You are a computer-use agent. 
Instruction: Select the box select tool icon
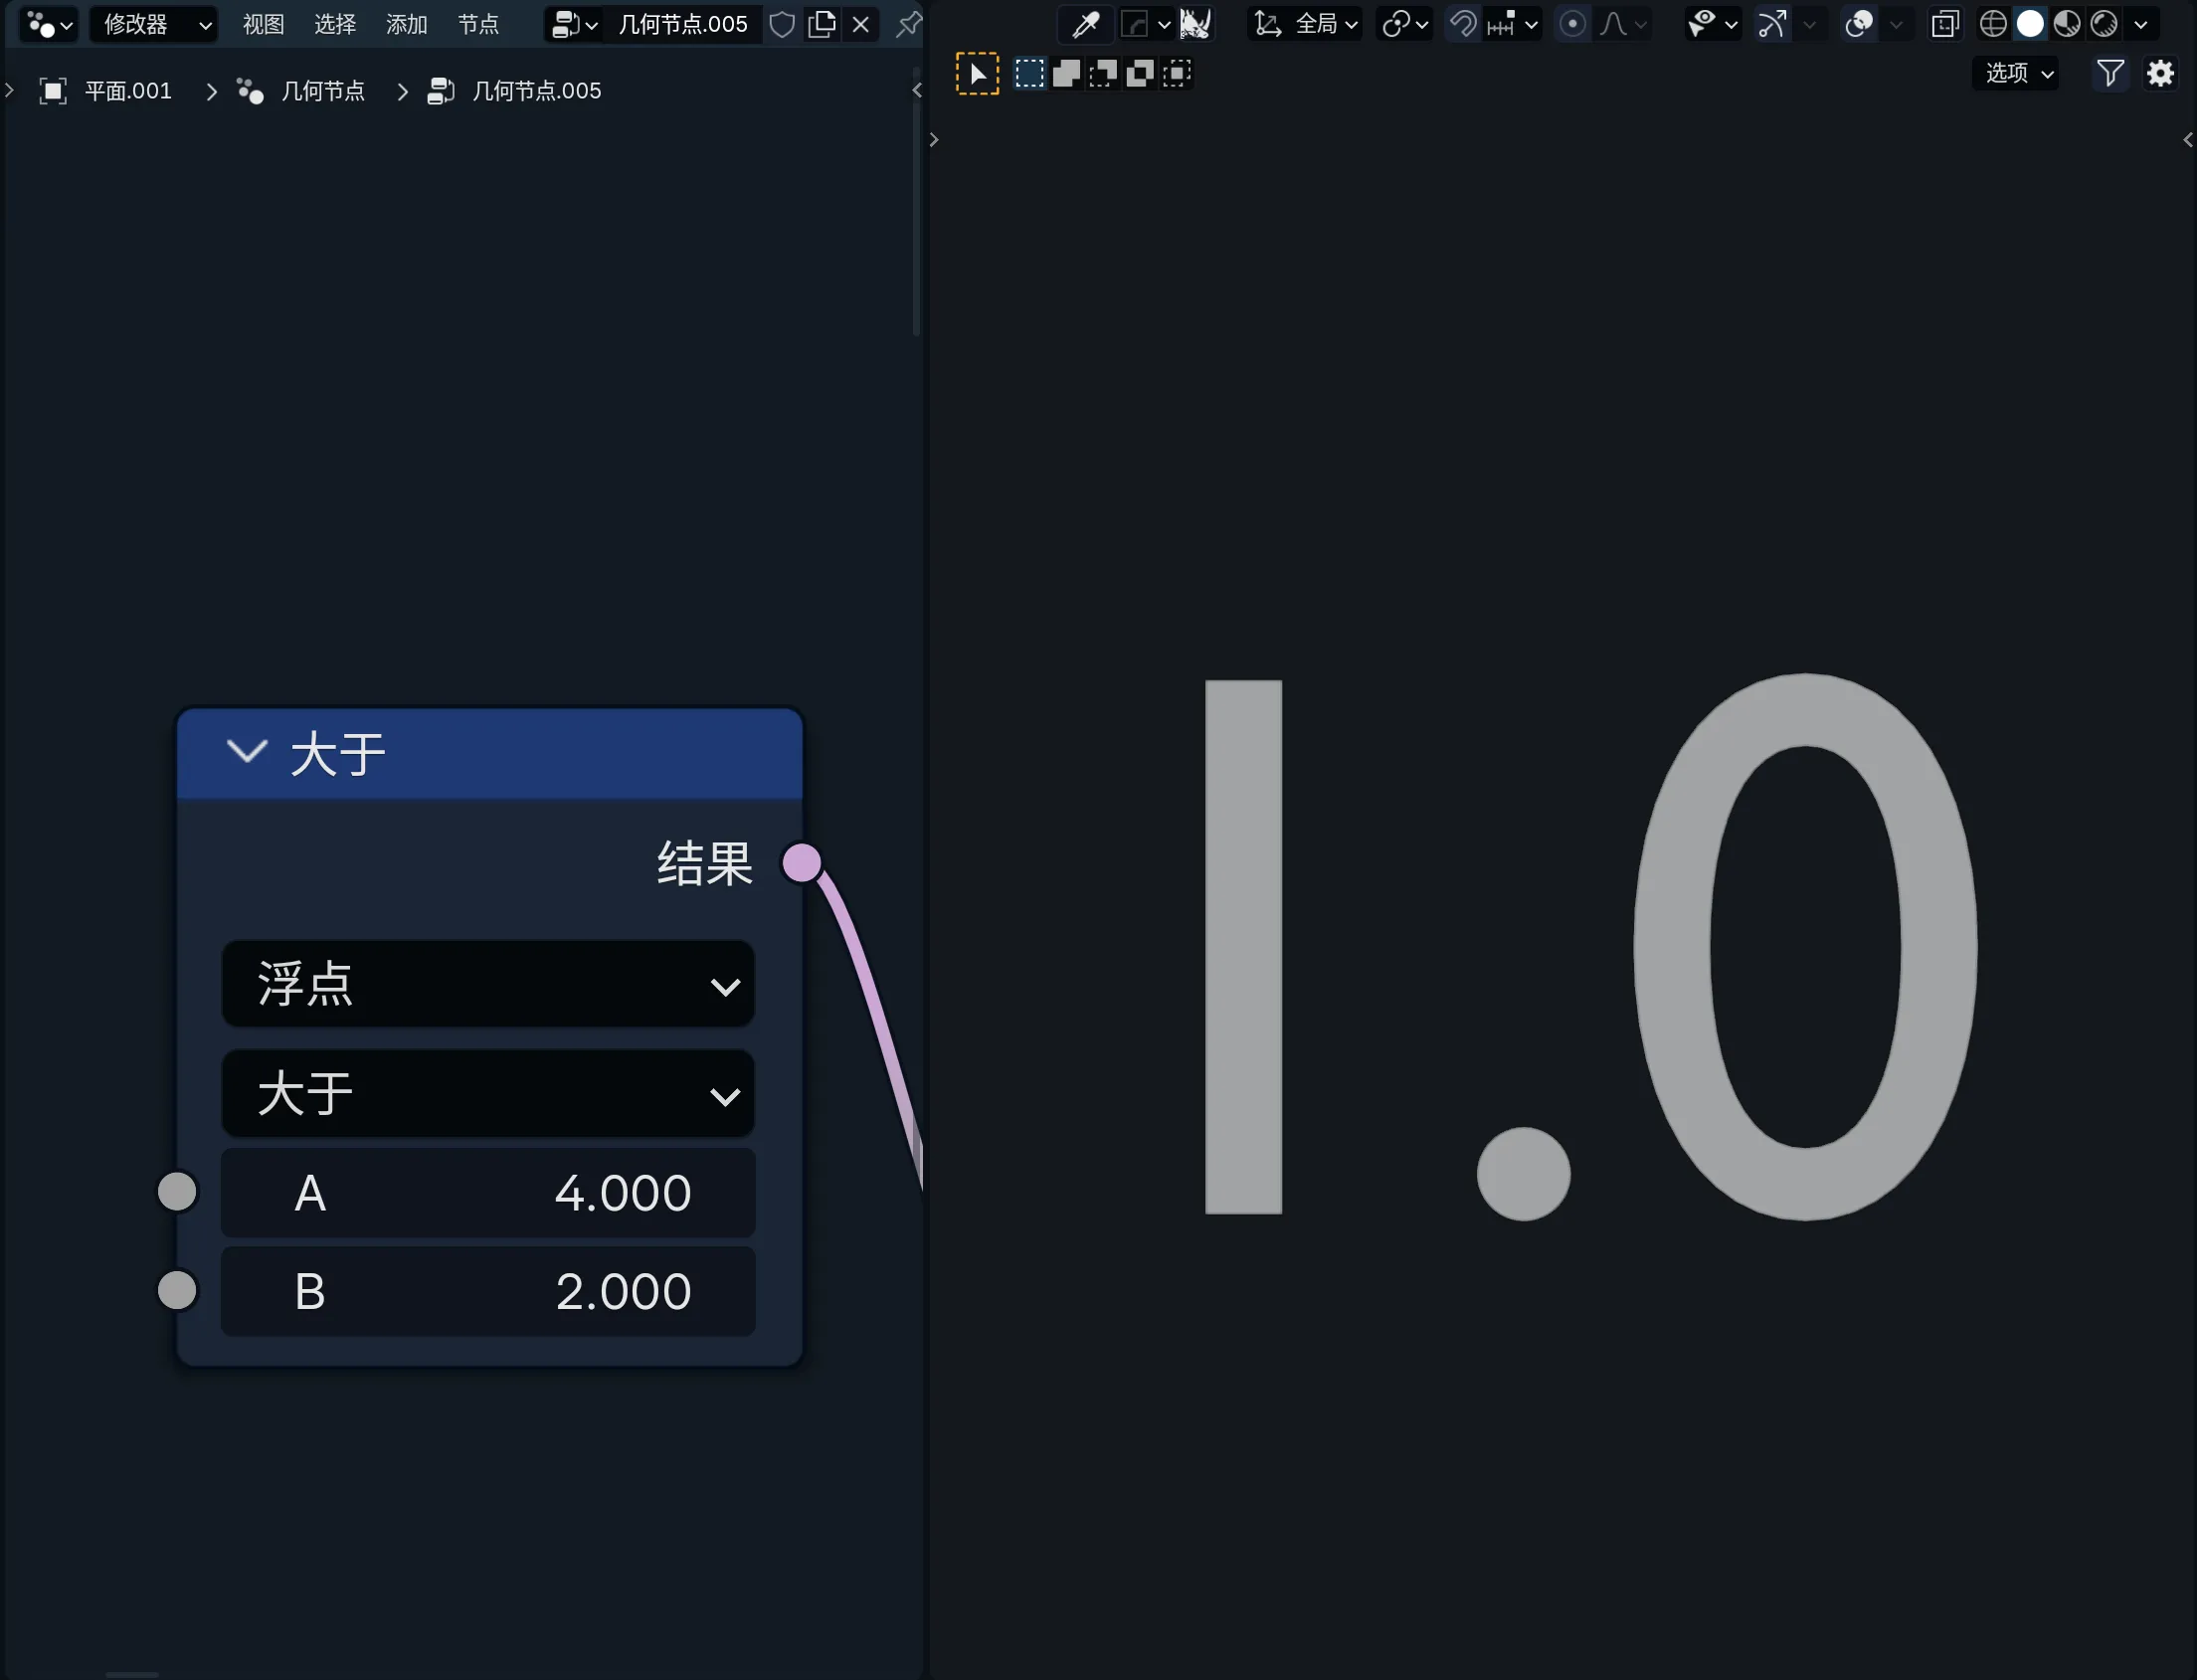pyautogui.click(x=977, y=73)
